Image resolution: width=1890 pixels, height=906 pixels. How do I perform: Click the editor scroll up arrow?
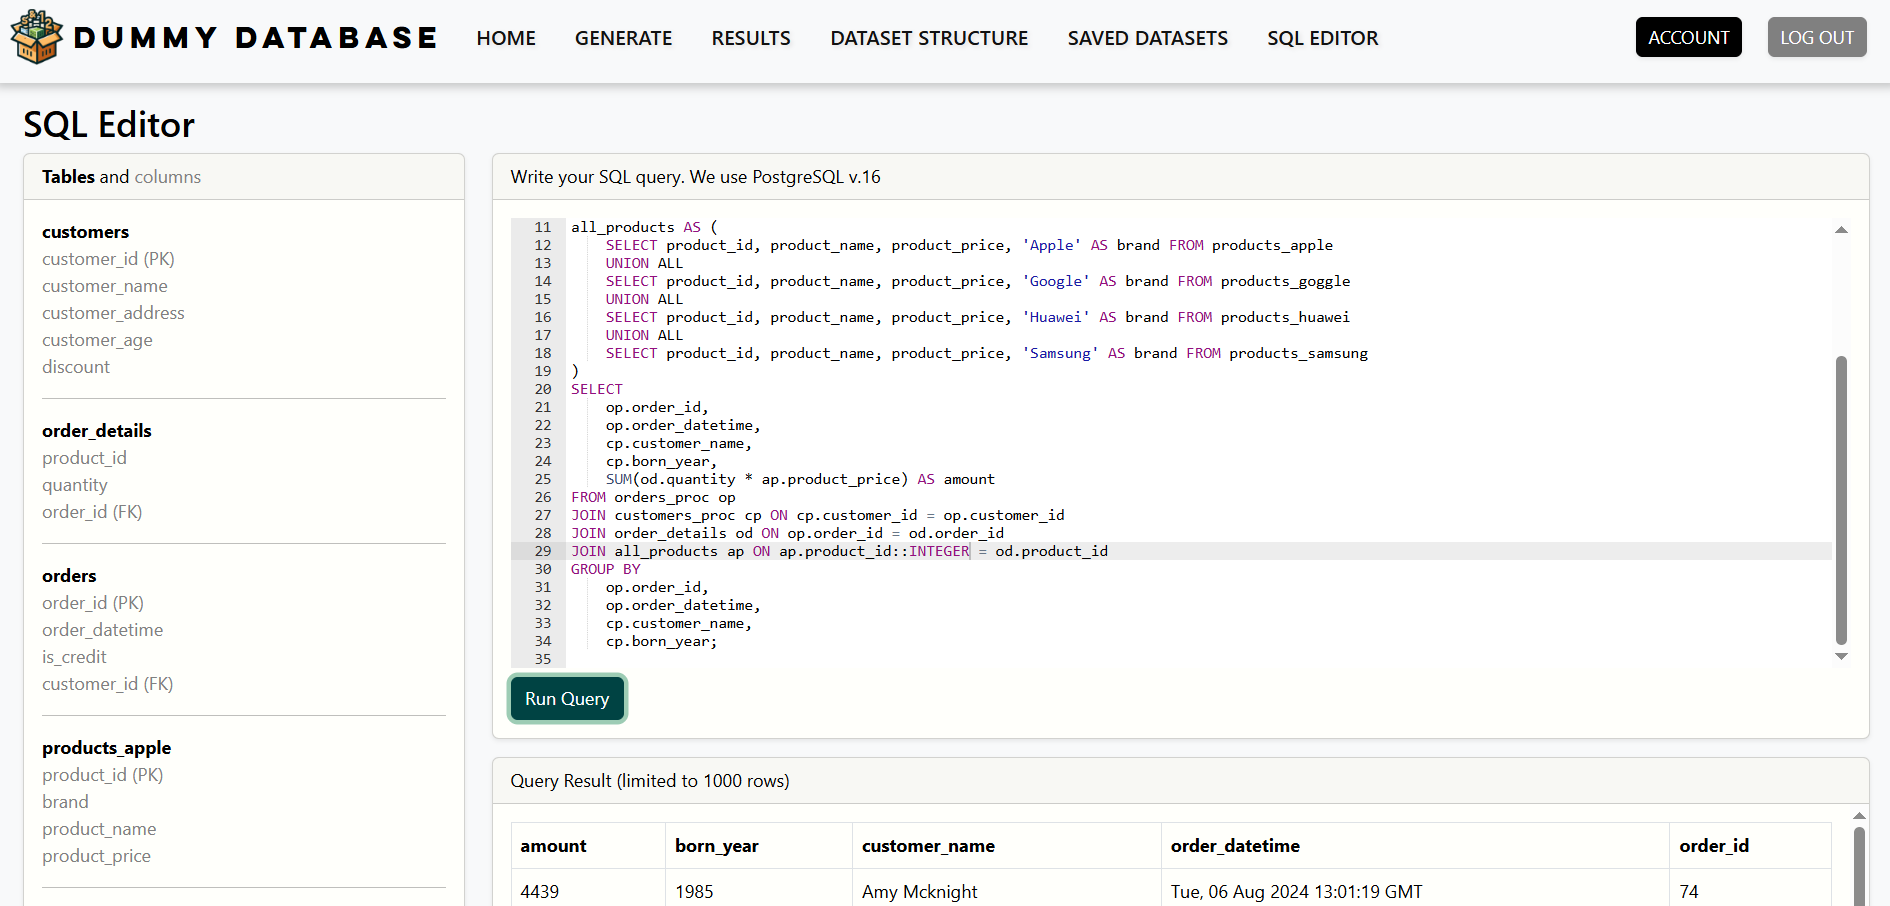[x=1841, y=230]
